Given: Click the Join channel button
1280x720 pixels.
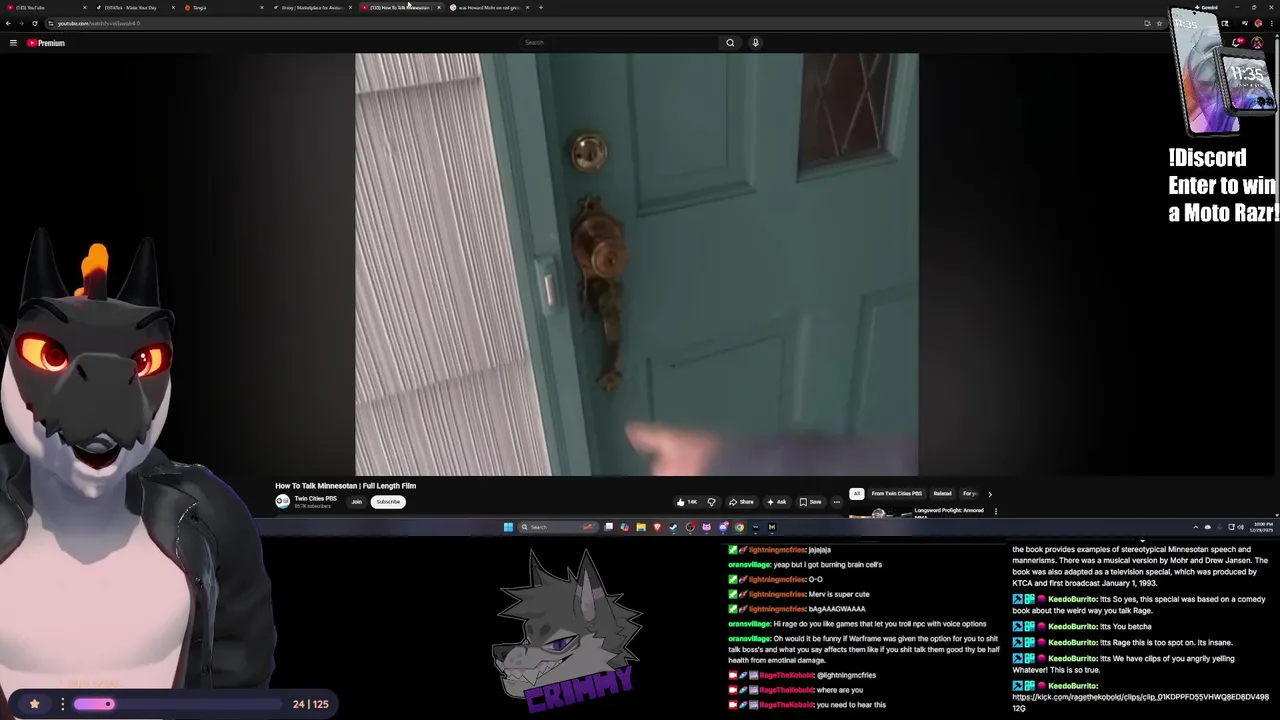Looking at the screenshot, I should 356,502.
